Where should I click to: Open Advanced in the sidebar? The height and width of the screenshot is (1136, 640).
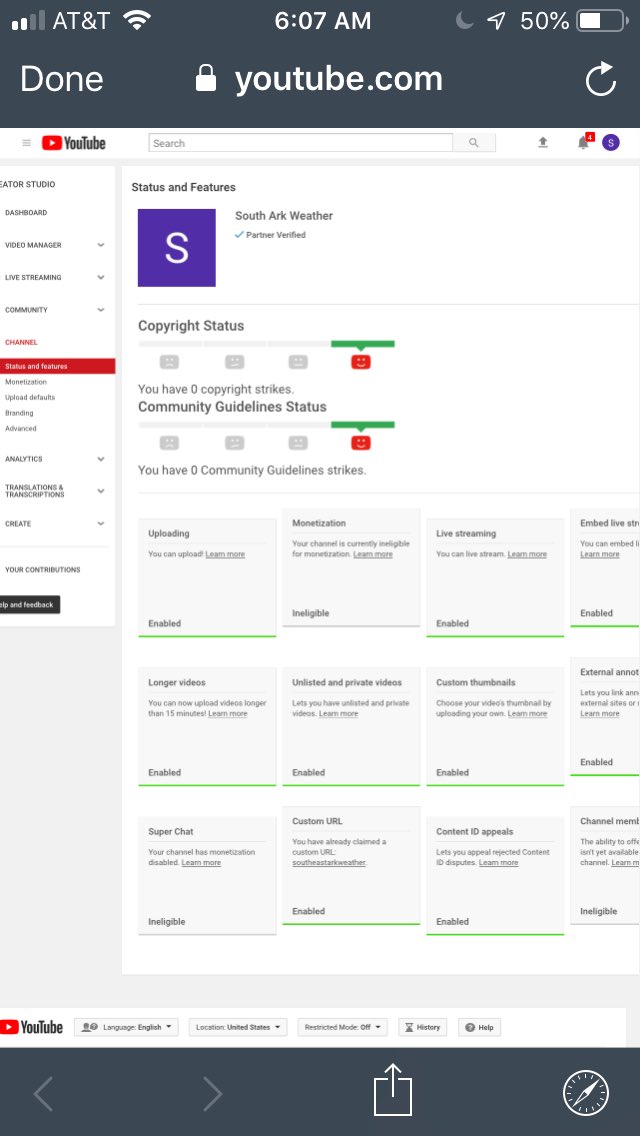click(x=20, y=428)
